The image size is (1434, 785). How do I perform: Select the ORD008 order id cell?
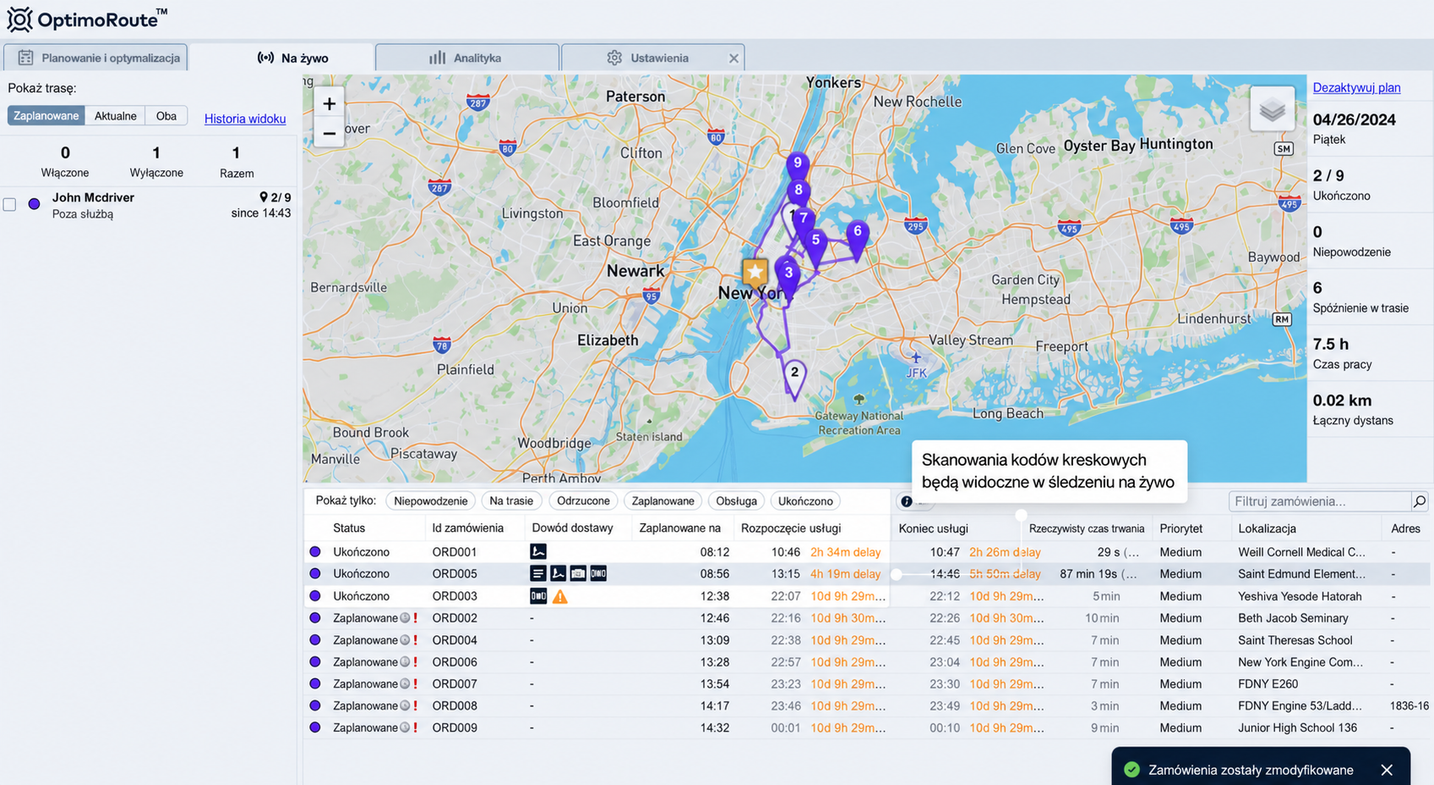(455, 706)
